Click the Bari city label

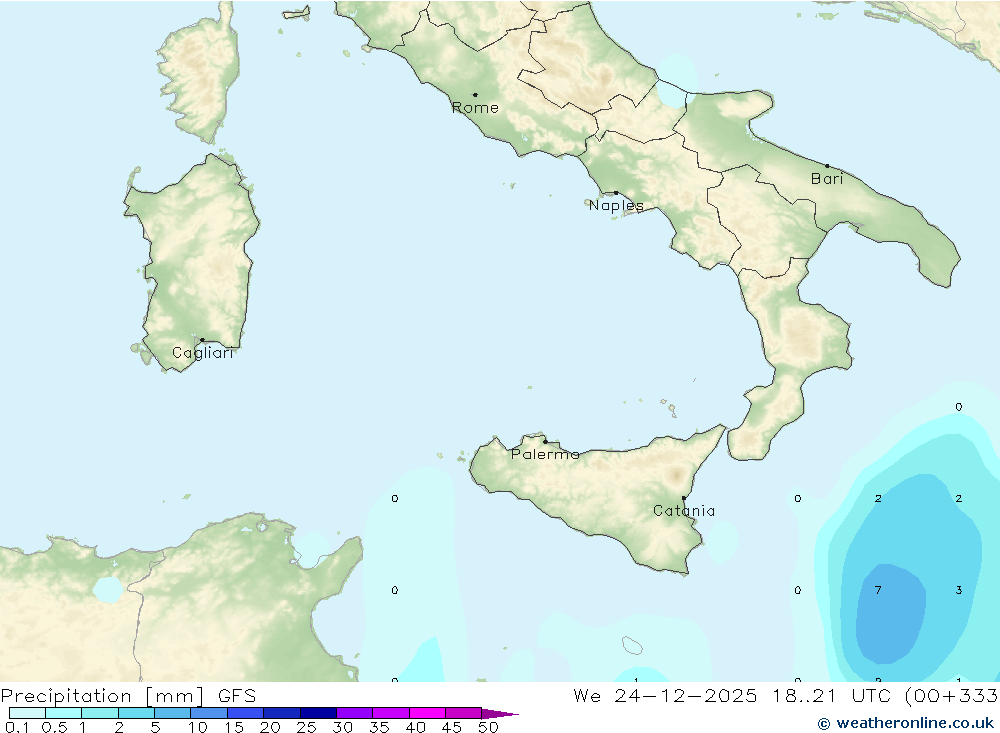(x=827, y=179)
